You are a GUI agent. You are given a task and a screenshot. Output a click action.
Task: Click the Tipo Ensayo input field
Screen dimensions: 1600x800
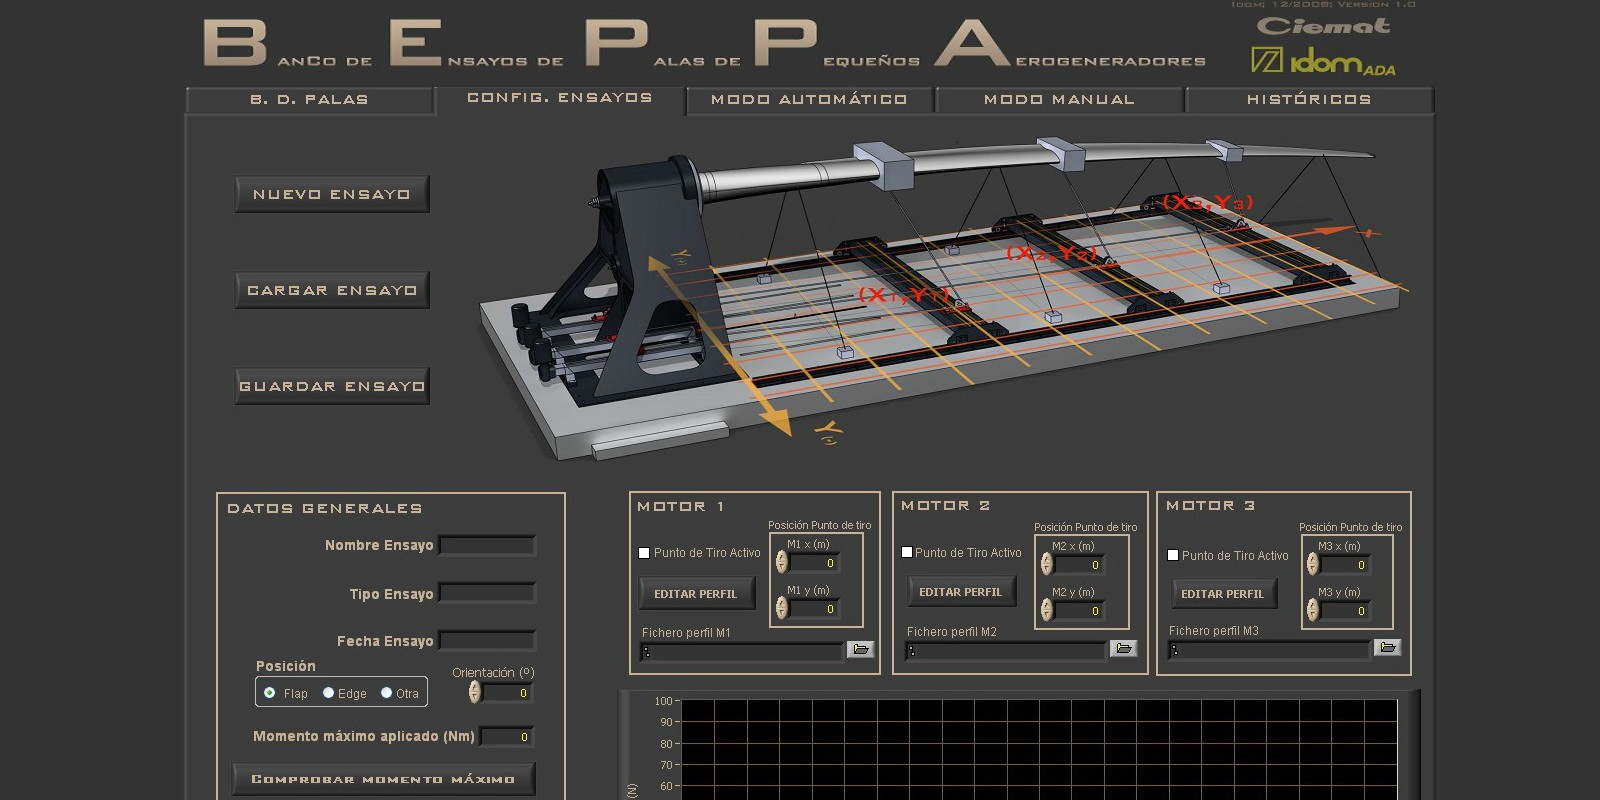[x=487, y=594]
